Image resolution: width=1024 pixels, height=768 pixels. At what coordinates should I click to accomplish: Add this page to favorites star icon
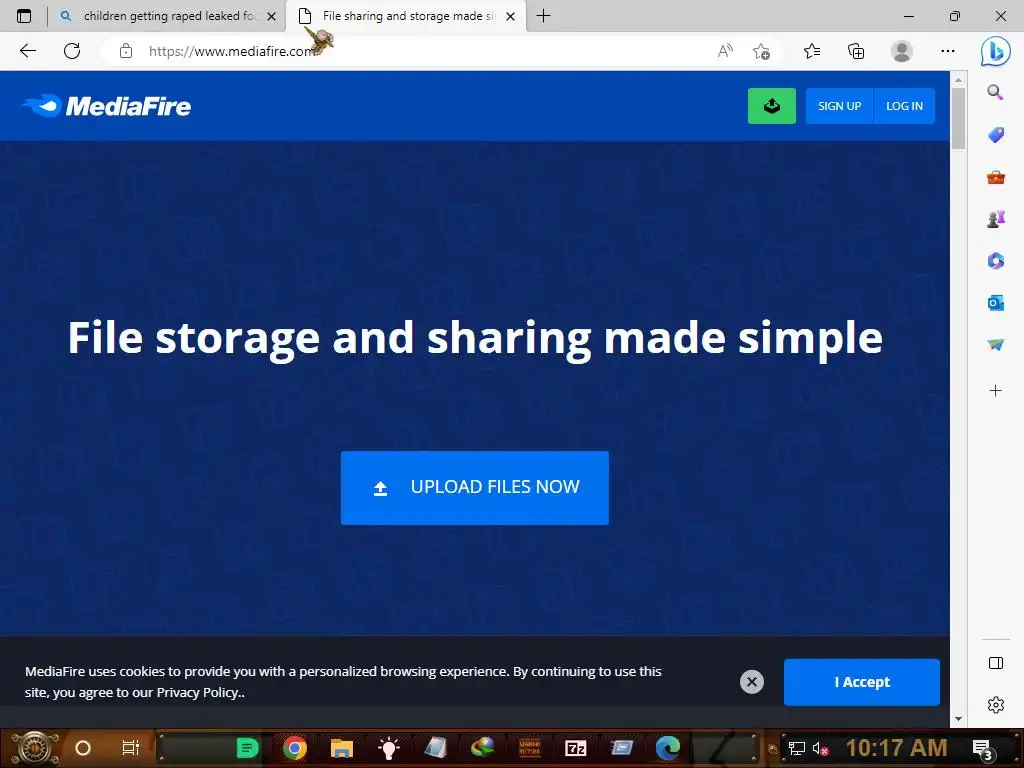point(761,51)
